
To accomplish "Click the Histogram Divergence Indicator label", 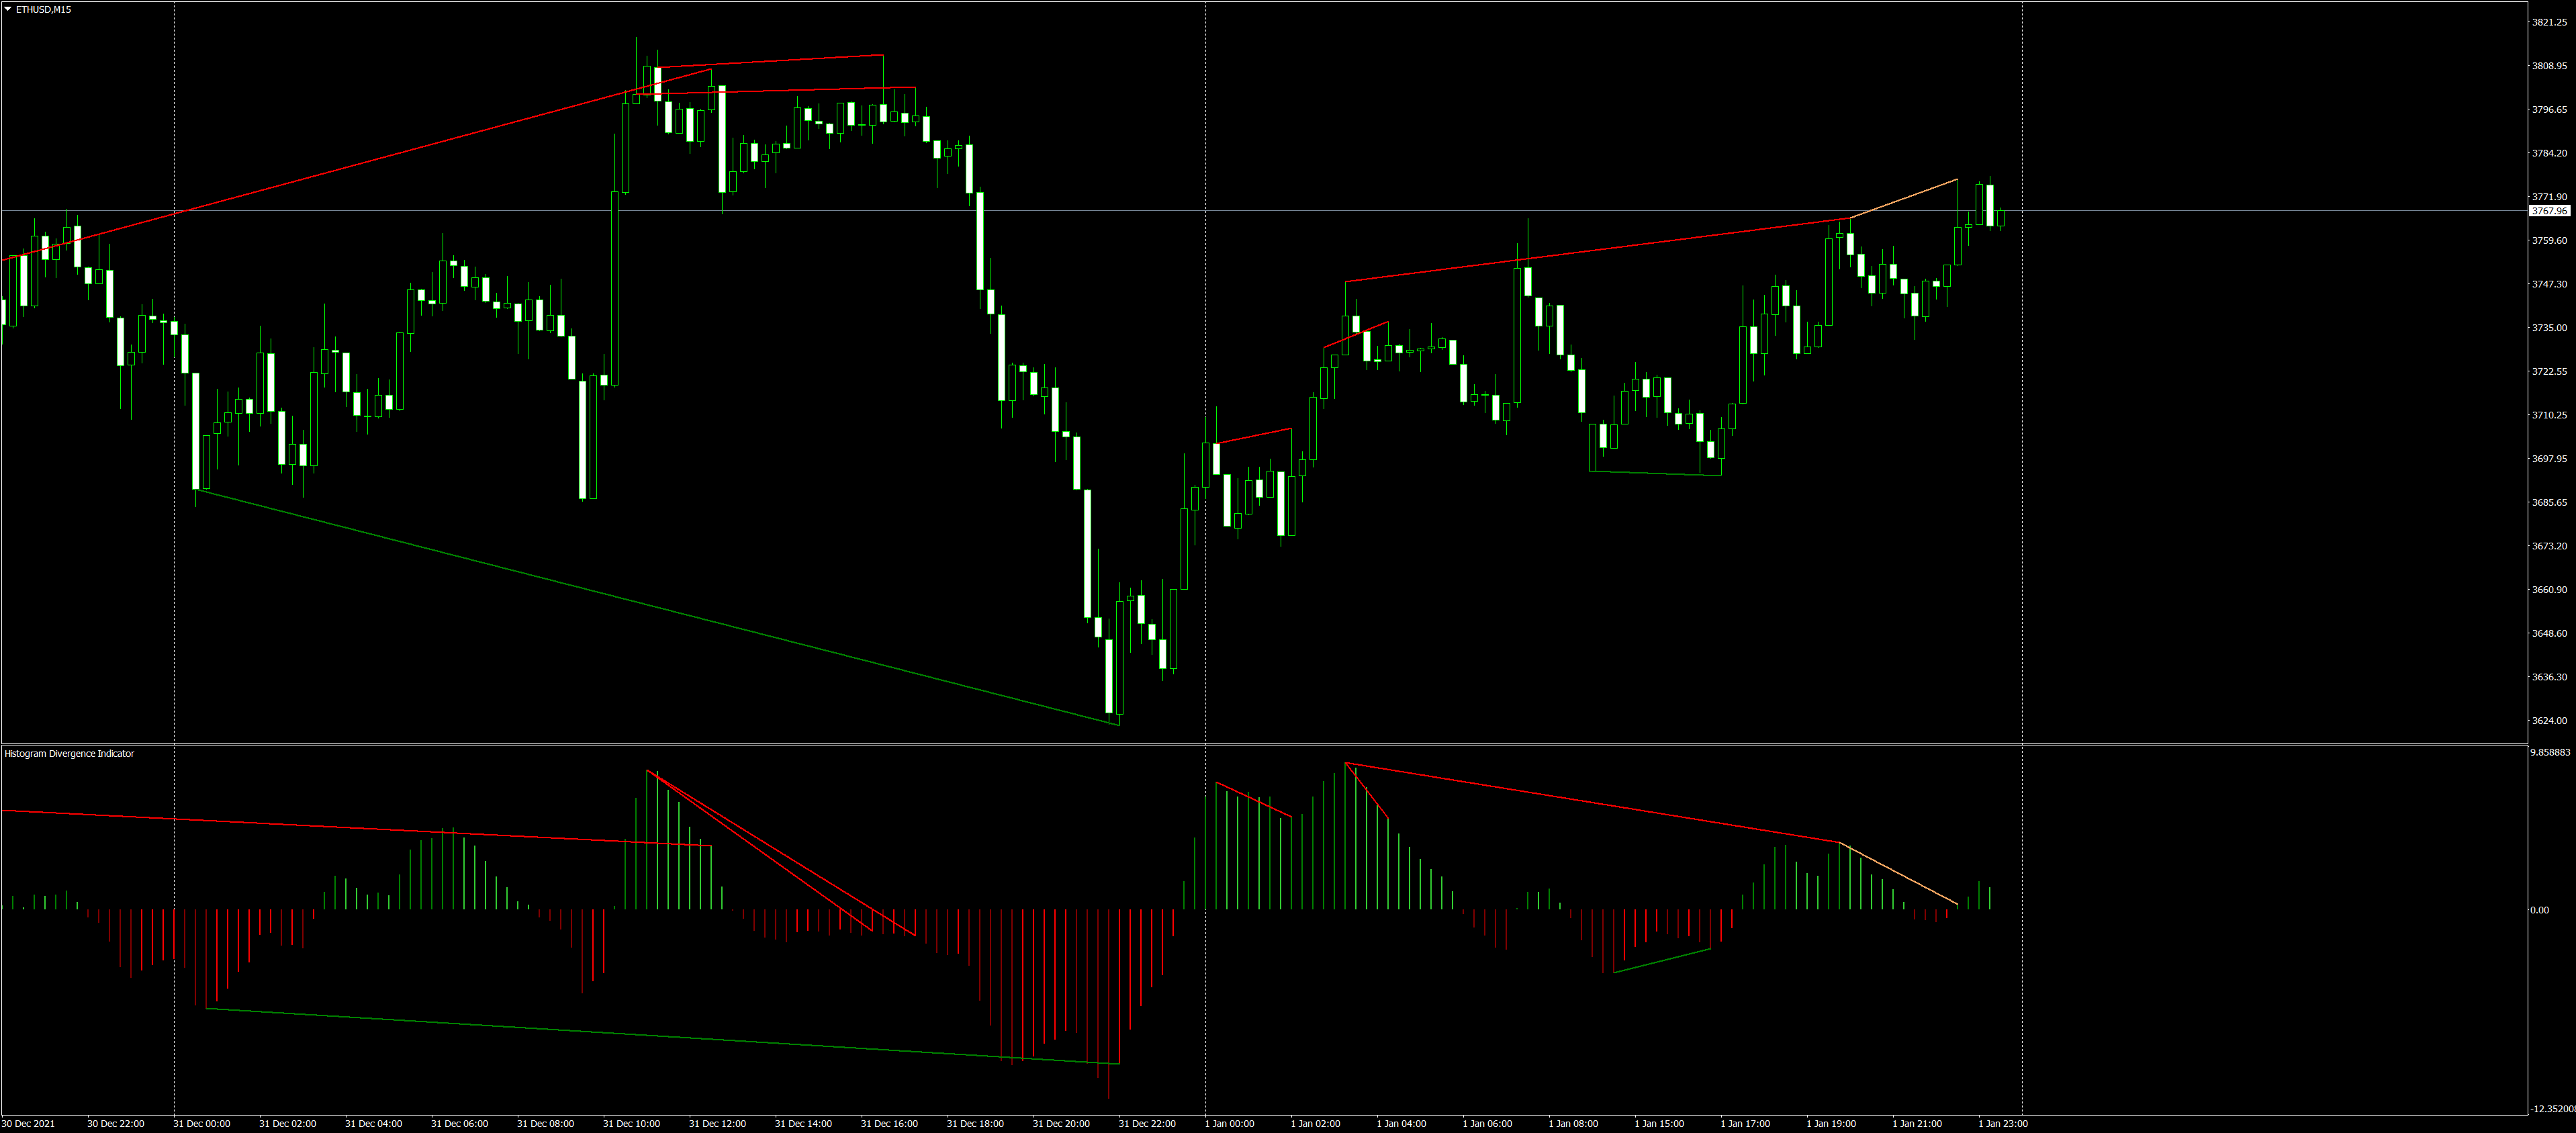I will coord(69,753).
